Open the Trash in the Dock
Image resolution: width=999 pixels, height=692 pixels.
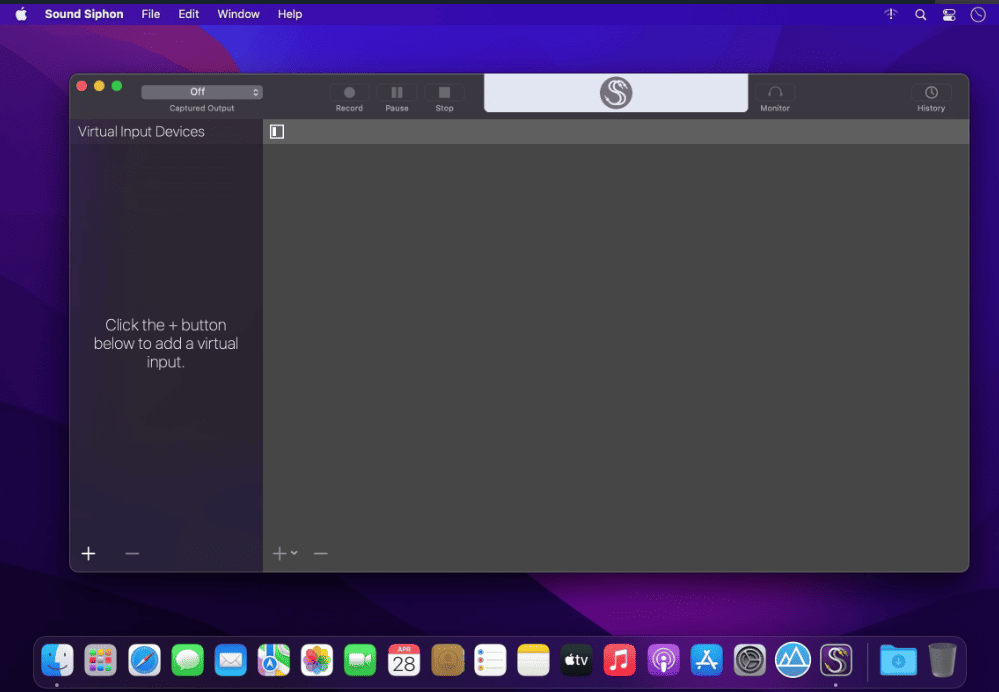(x=942, y=660)
